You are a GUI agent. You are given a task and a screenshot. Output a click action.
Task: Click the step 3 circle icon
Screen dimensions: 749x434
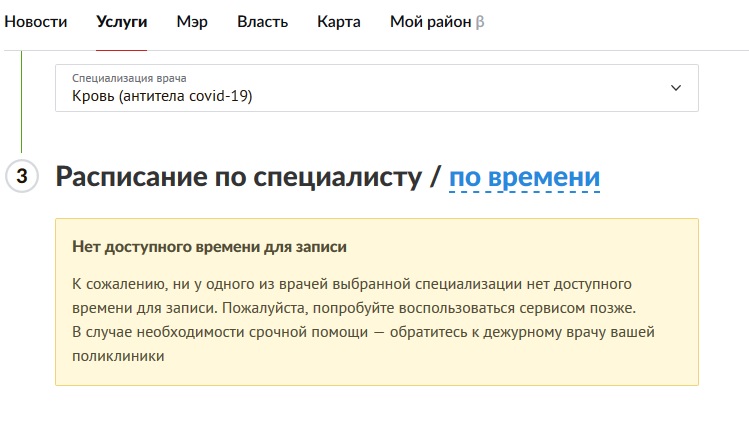(22, 177)
